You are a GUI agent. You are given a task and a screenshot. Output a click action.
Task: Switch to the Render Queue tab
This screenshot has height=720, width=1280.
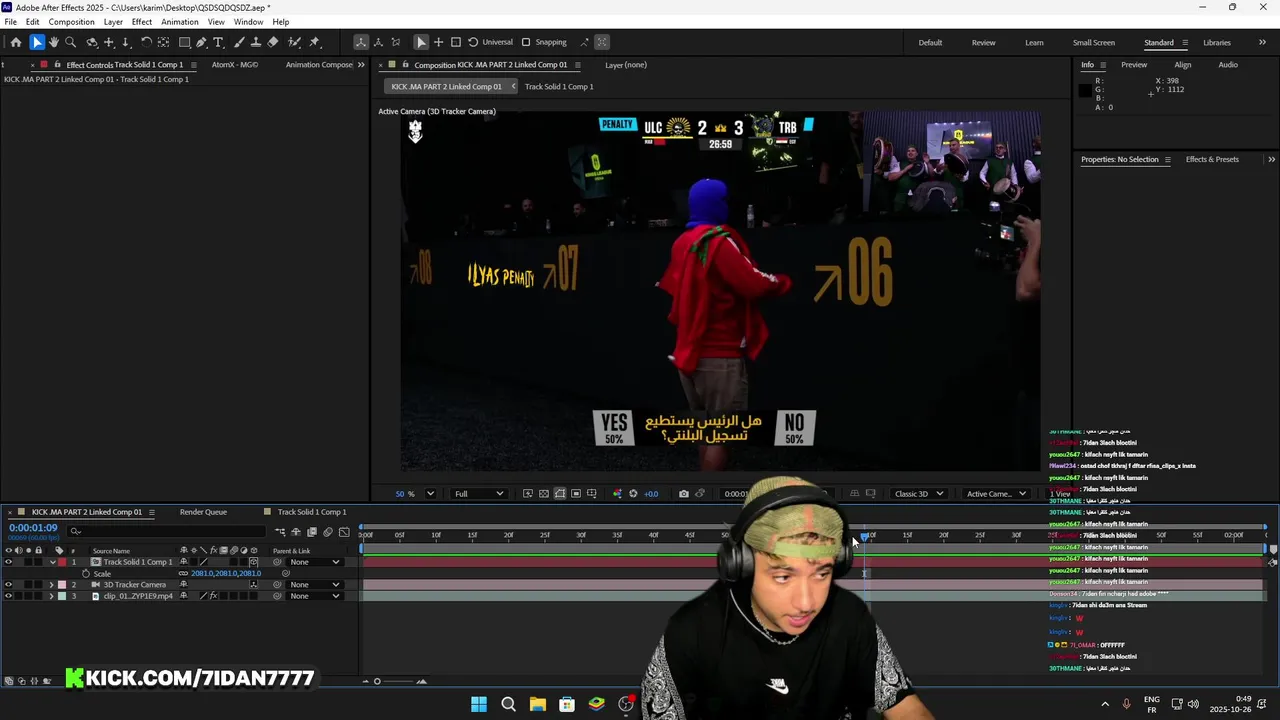click(x=203, y=512)
